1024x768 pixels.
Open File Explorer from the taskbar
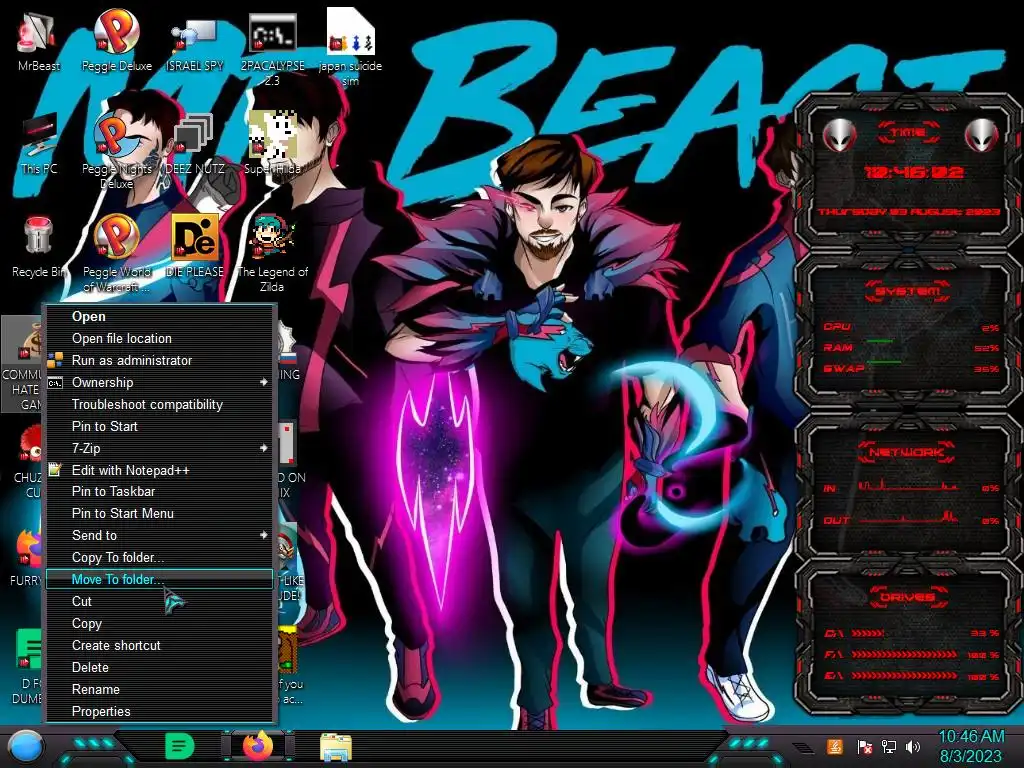pos(336,748)
